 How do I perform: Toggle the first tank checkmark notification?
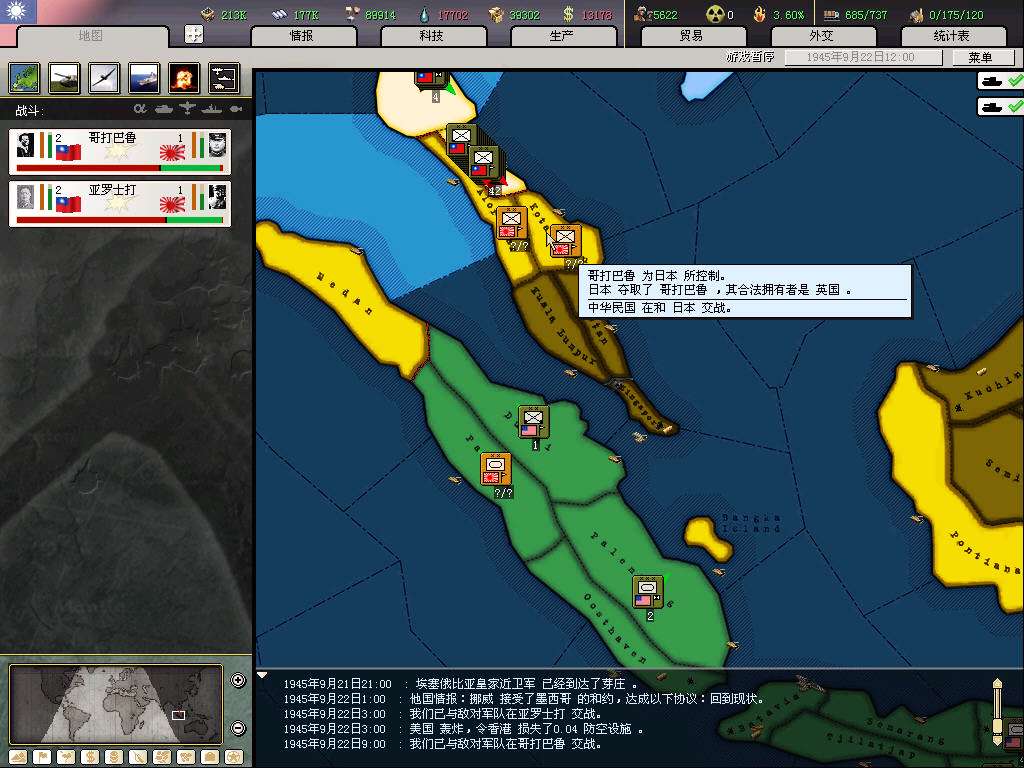1000,81
